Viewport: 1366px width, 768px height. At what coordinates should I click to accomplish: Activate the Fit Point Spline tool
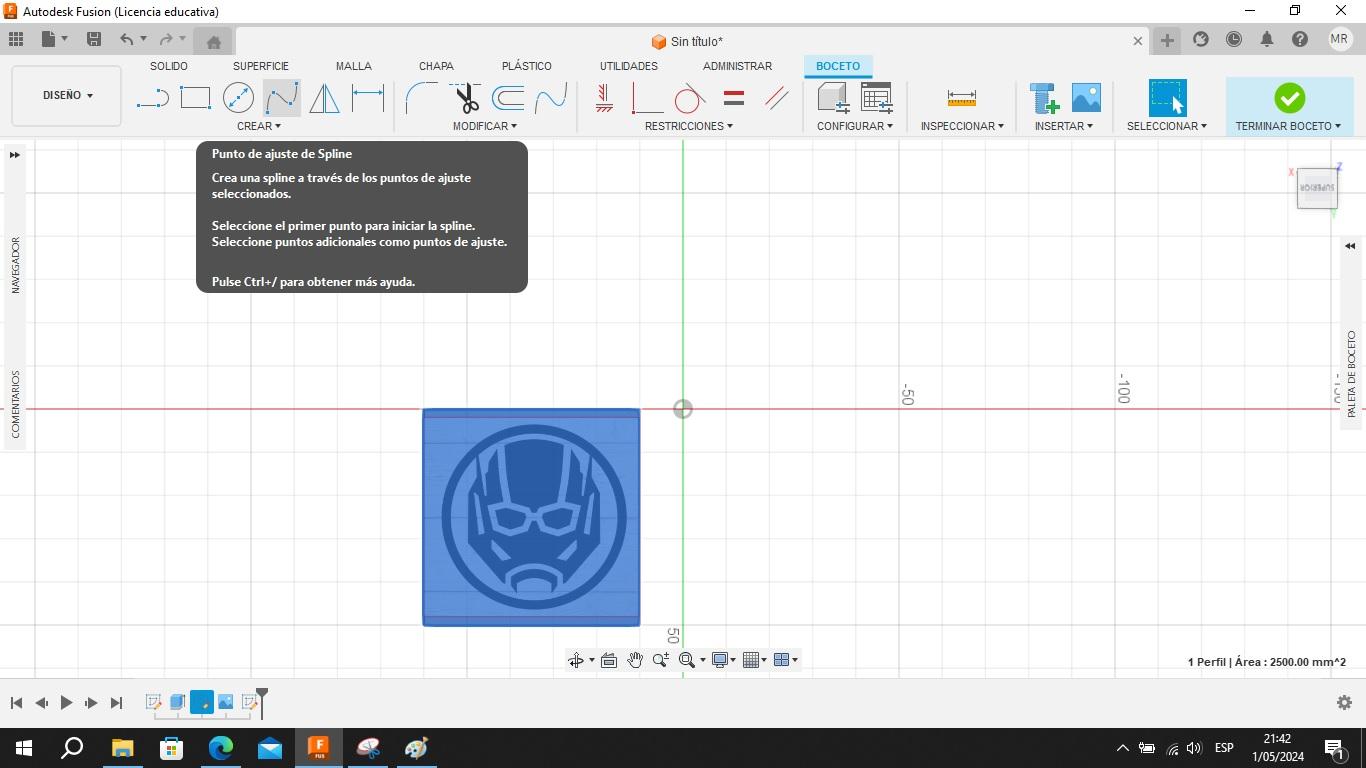click(x=281, y=98)
